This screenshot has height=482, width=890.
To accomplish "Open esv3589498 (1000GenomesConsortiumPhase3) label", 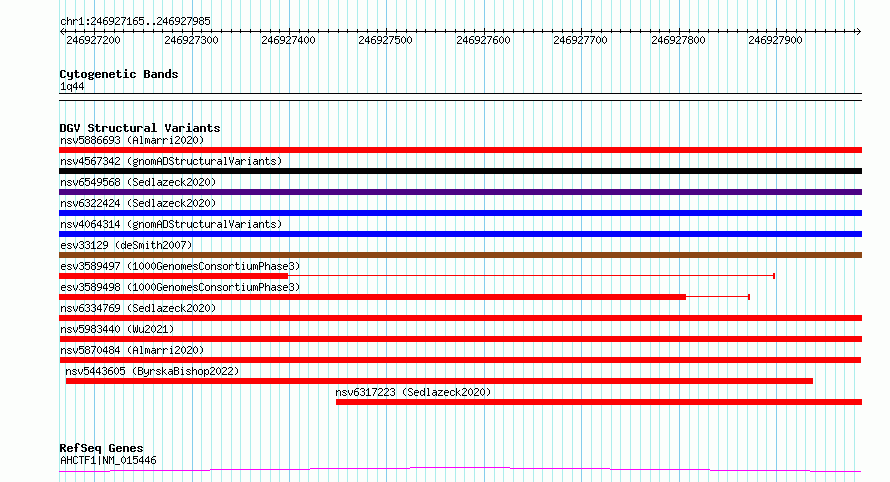I will pos(180,287).
